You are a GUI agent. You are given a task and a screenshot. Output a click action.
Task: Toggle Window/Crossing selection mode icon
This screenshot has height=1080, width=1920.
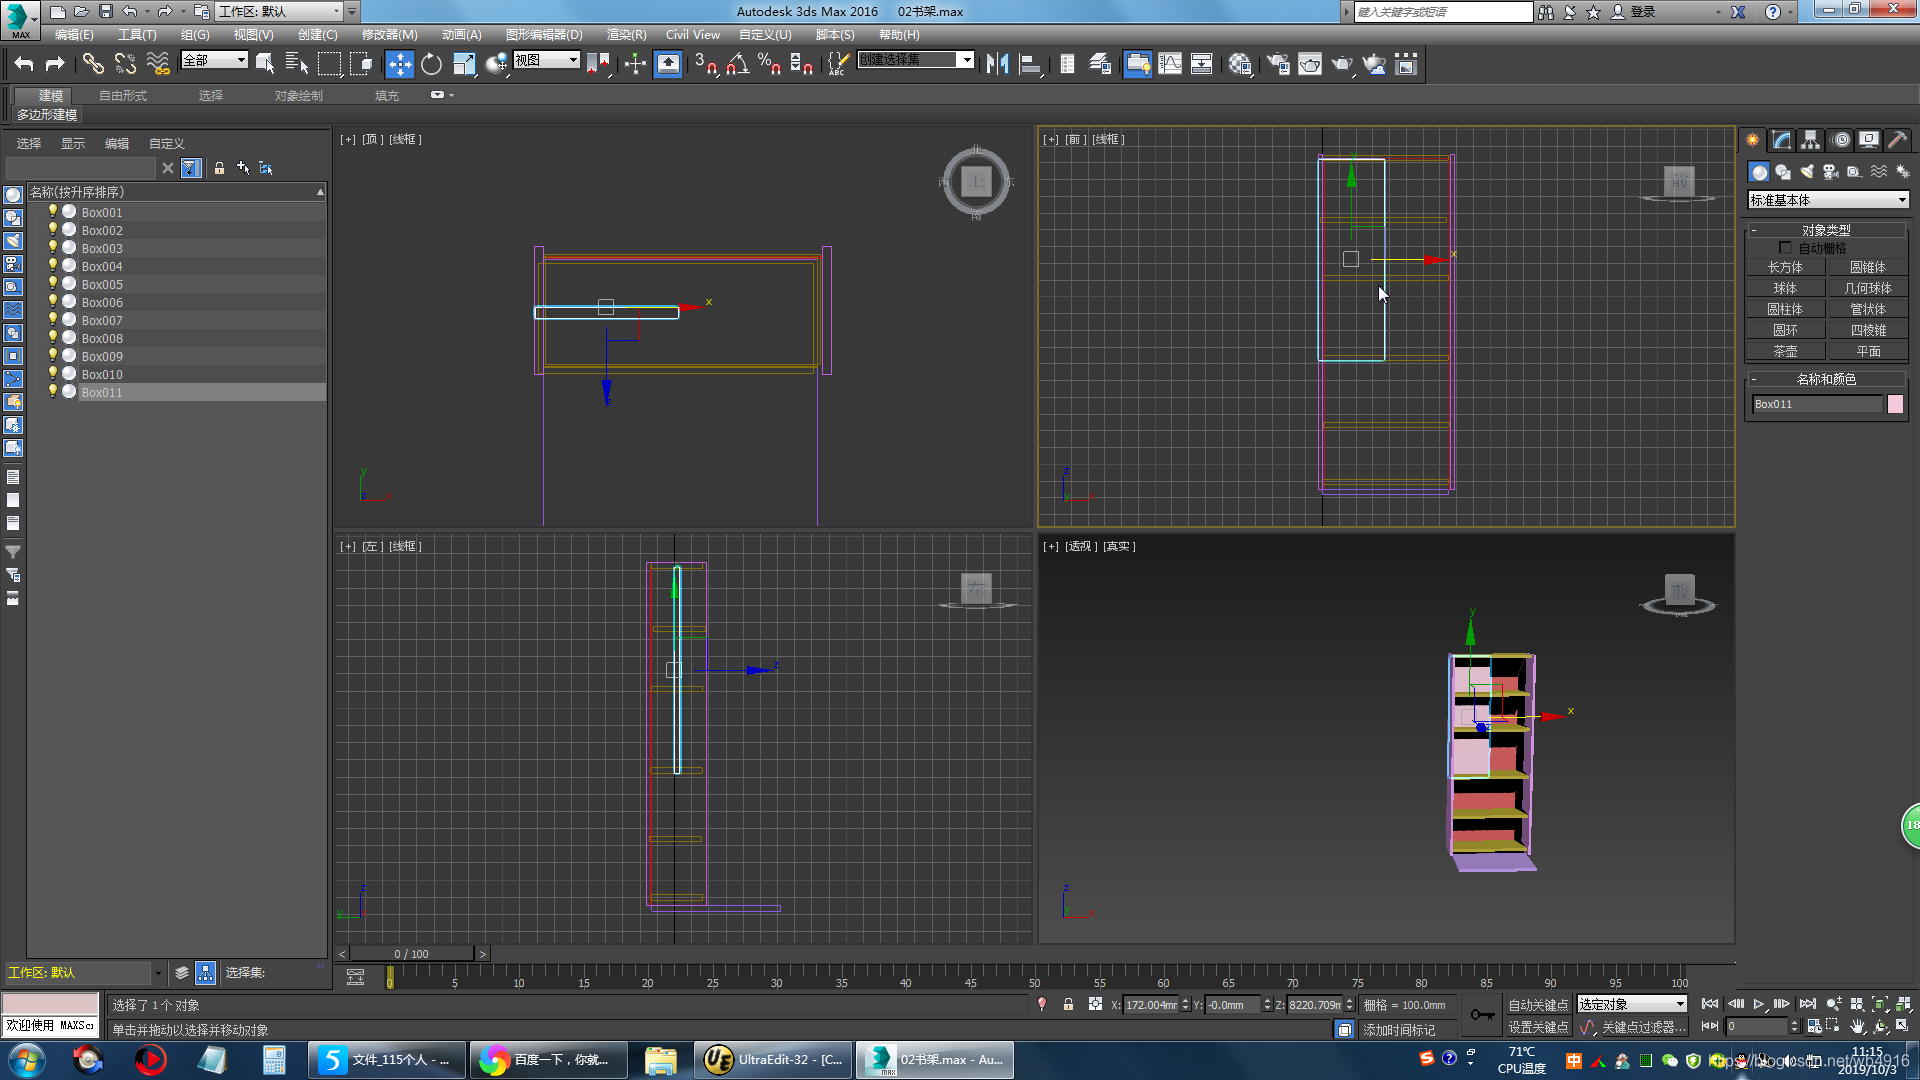[361, 64]
